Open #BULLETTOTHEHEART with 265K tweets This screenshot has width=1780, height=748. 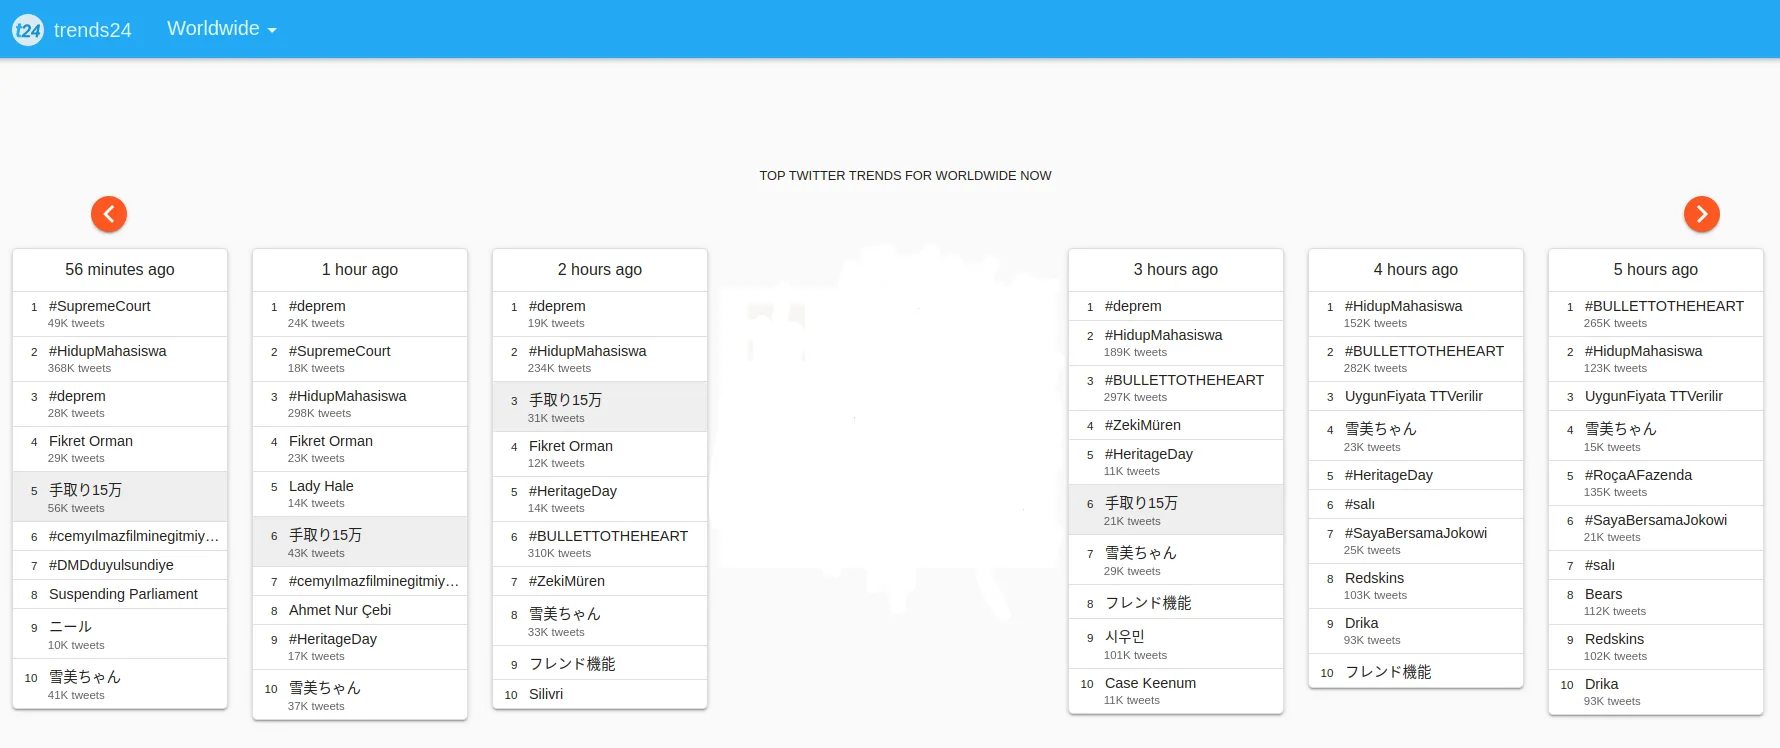pyautogui.click(x=1664, y=306)
